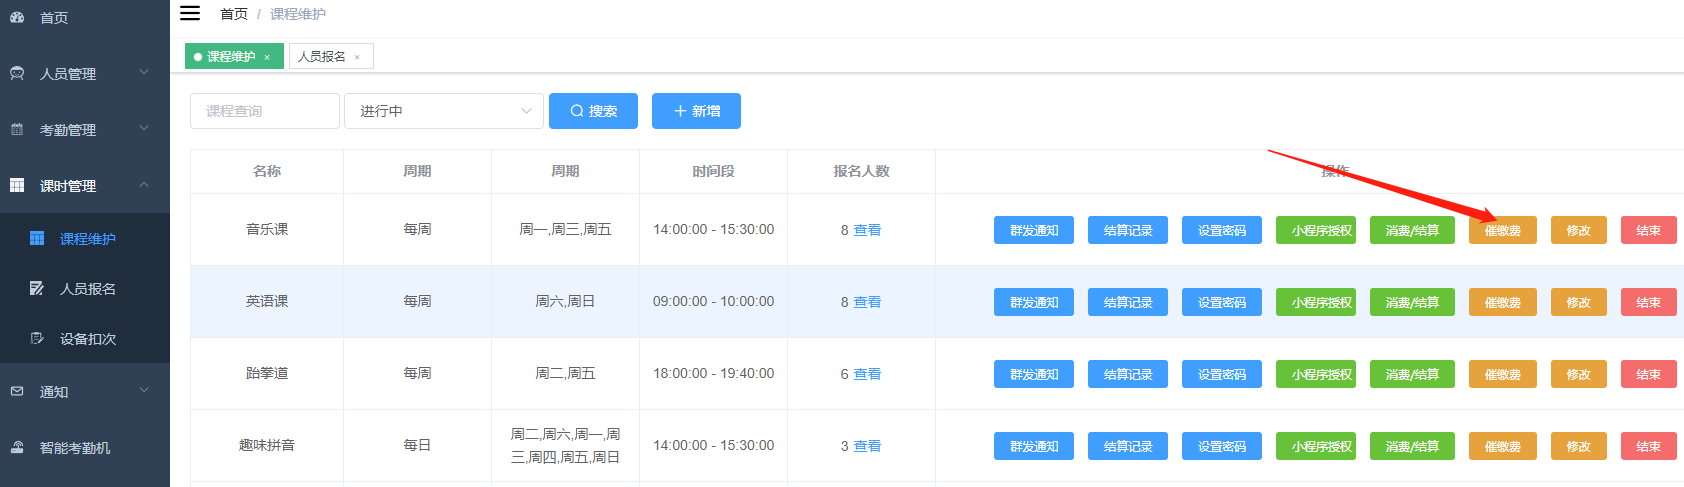Click 群发通知 for 跆拳道
Image resolution: width=1684 pixels, height=487 pixels.
click(x=1034, y=374)
